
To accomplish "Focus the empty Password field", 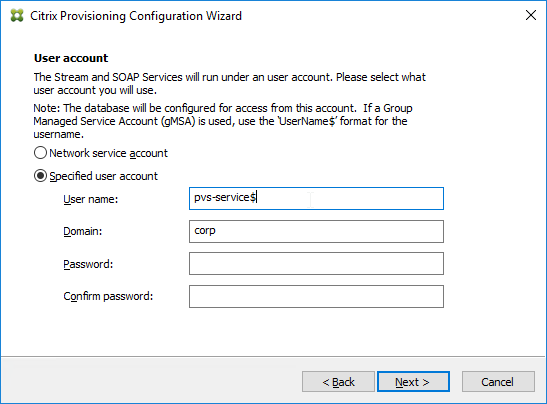I will (x=316, y=263).
